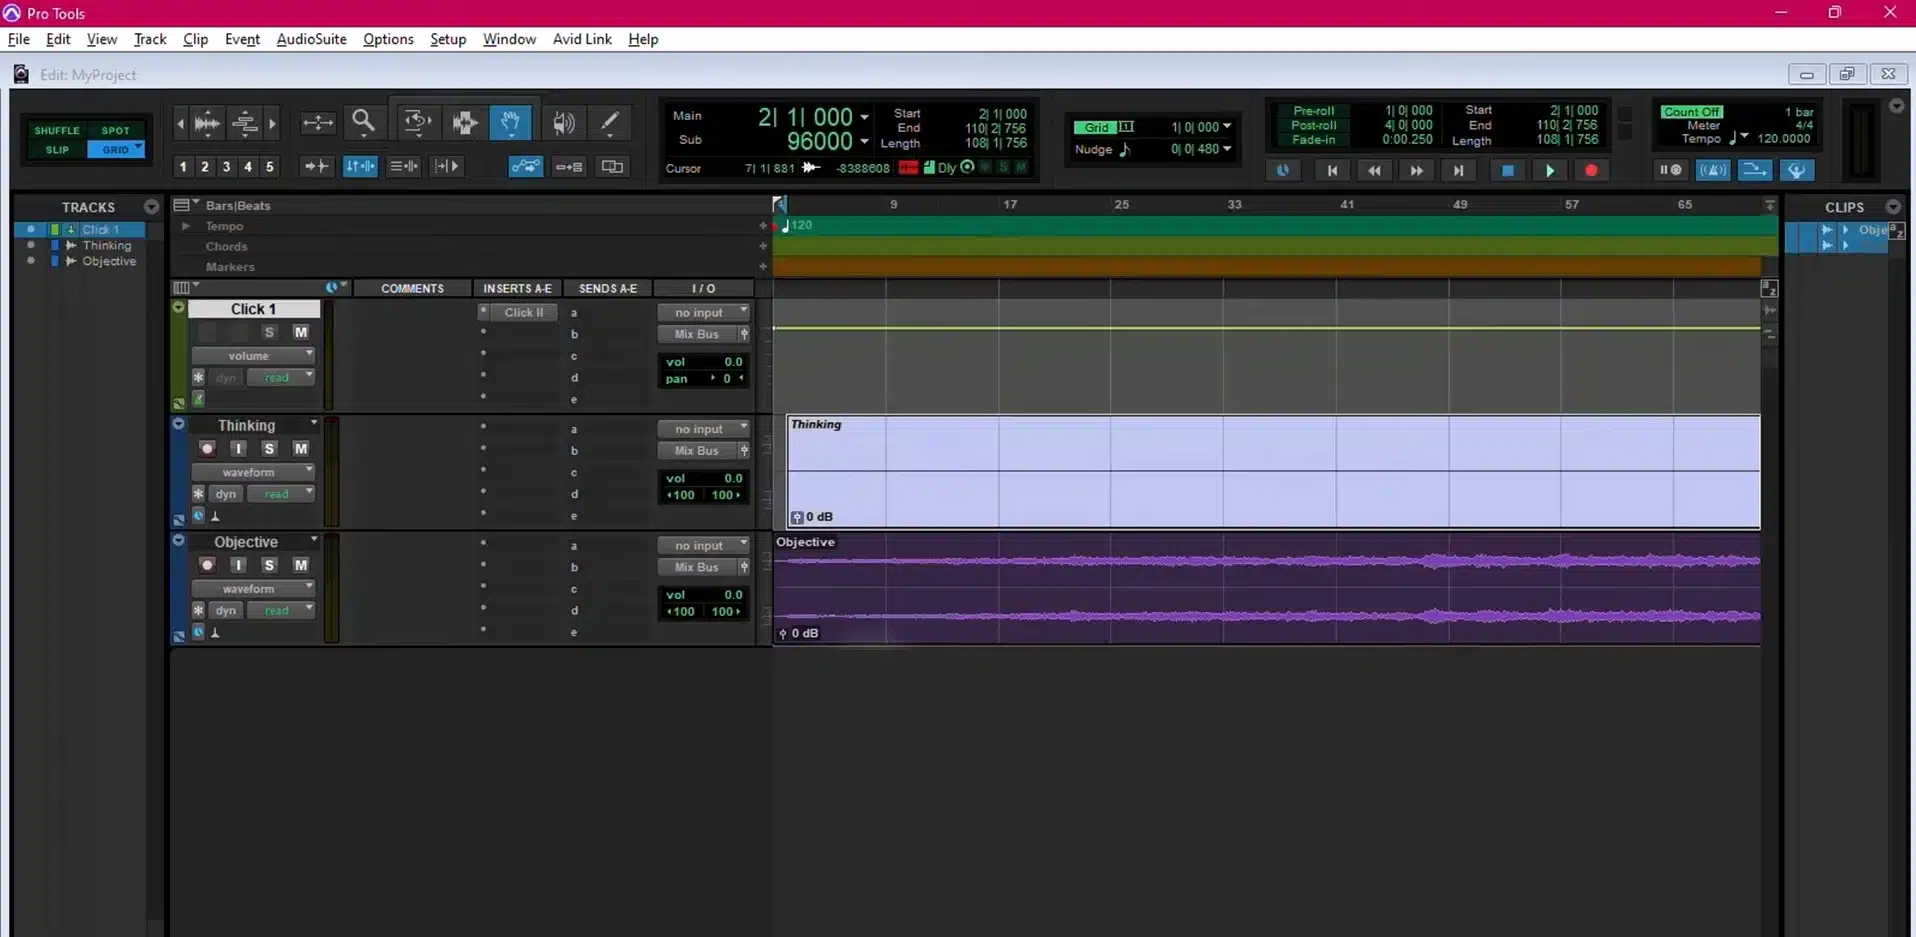Open Nudge value dropdown arrow
The image size is (1916, 937).
pos(1227,149)
